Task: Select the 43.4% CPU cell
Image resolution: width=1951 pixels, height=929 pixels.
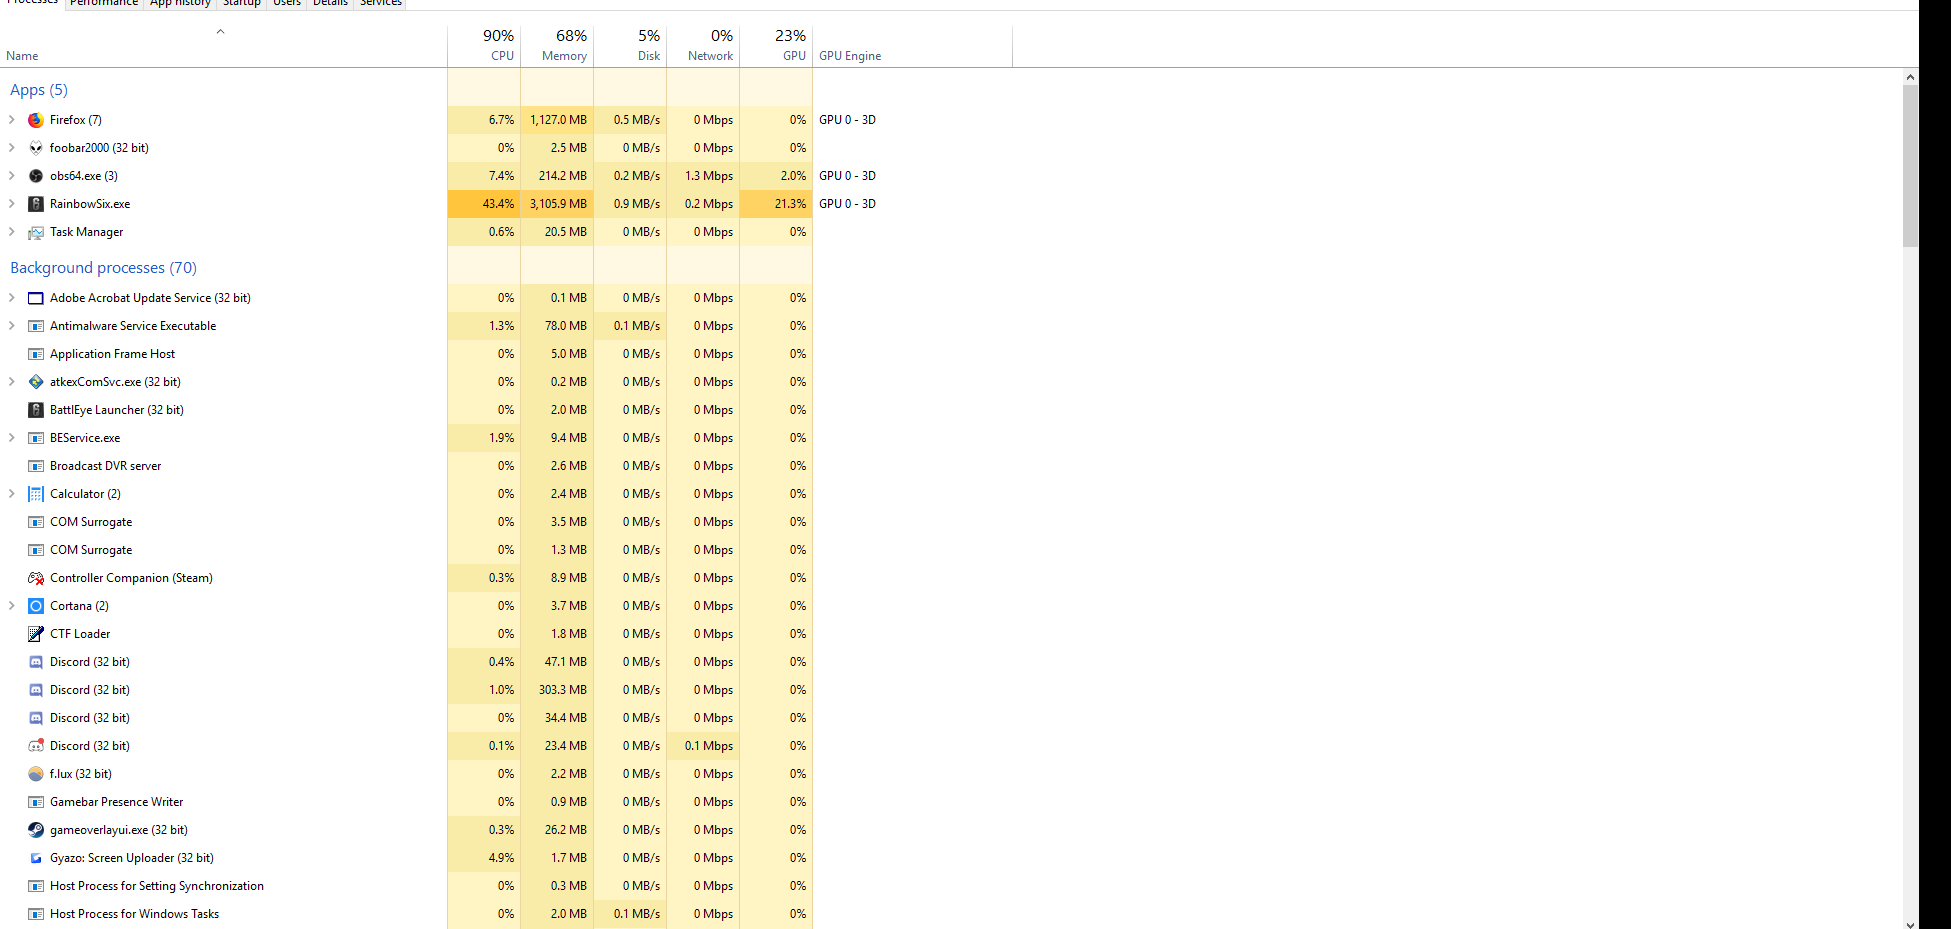Action: 484,204
